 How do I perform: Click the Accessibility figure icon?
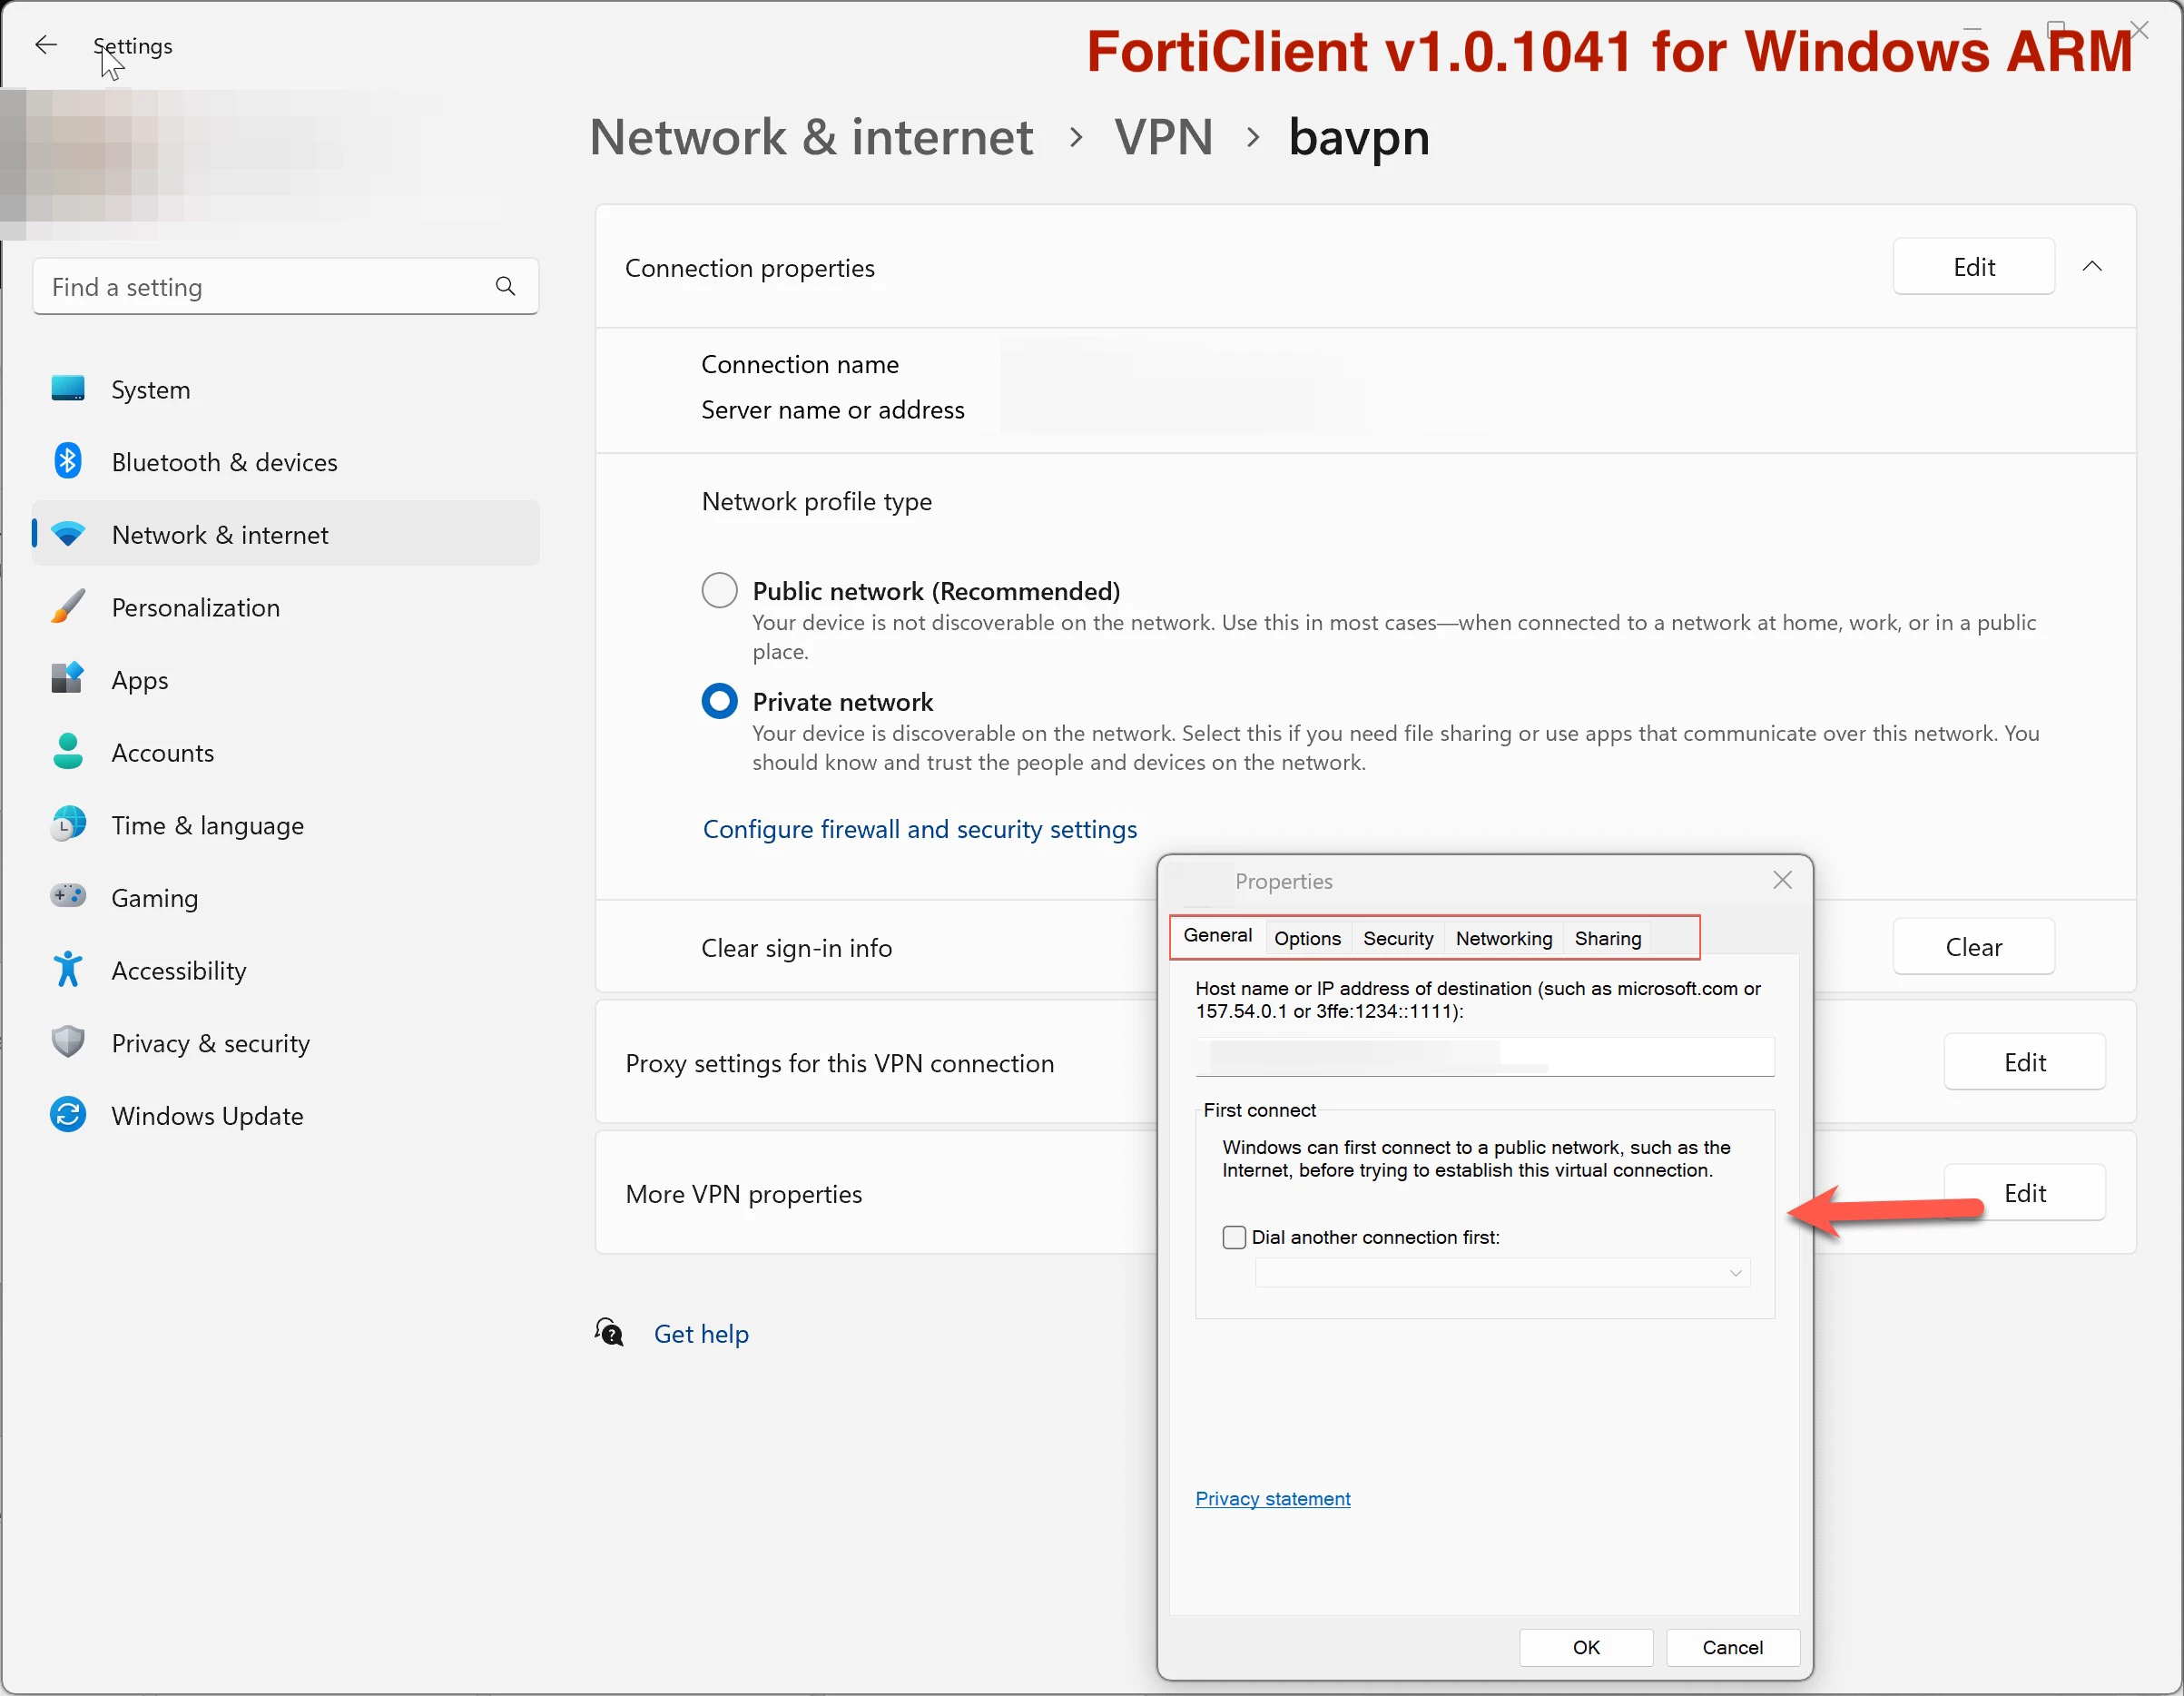tap(68, 970)
